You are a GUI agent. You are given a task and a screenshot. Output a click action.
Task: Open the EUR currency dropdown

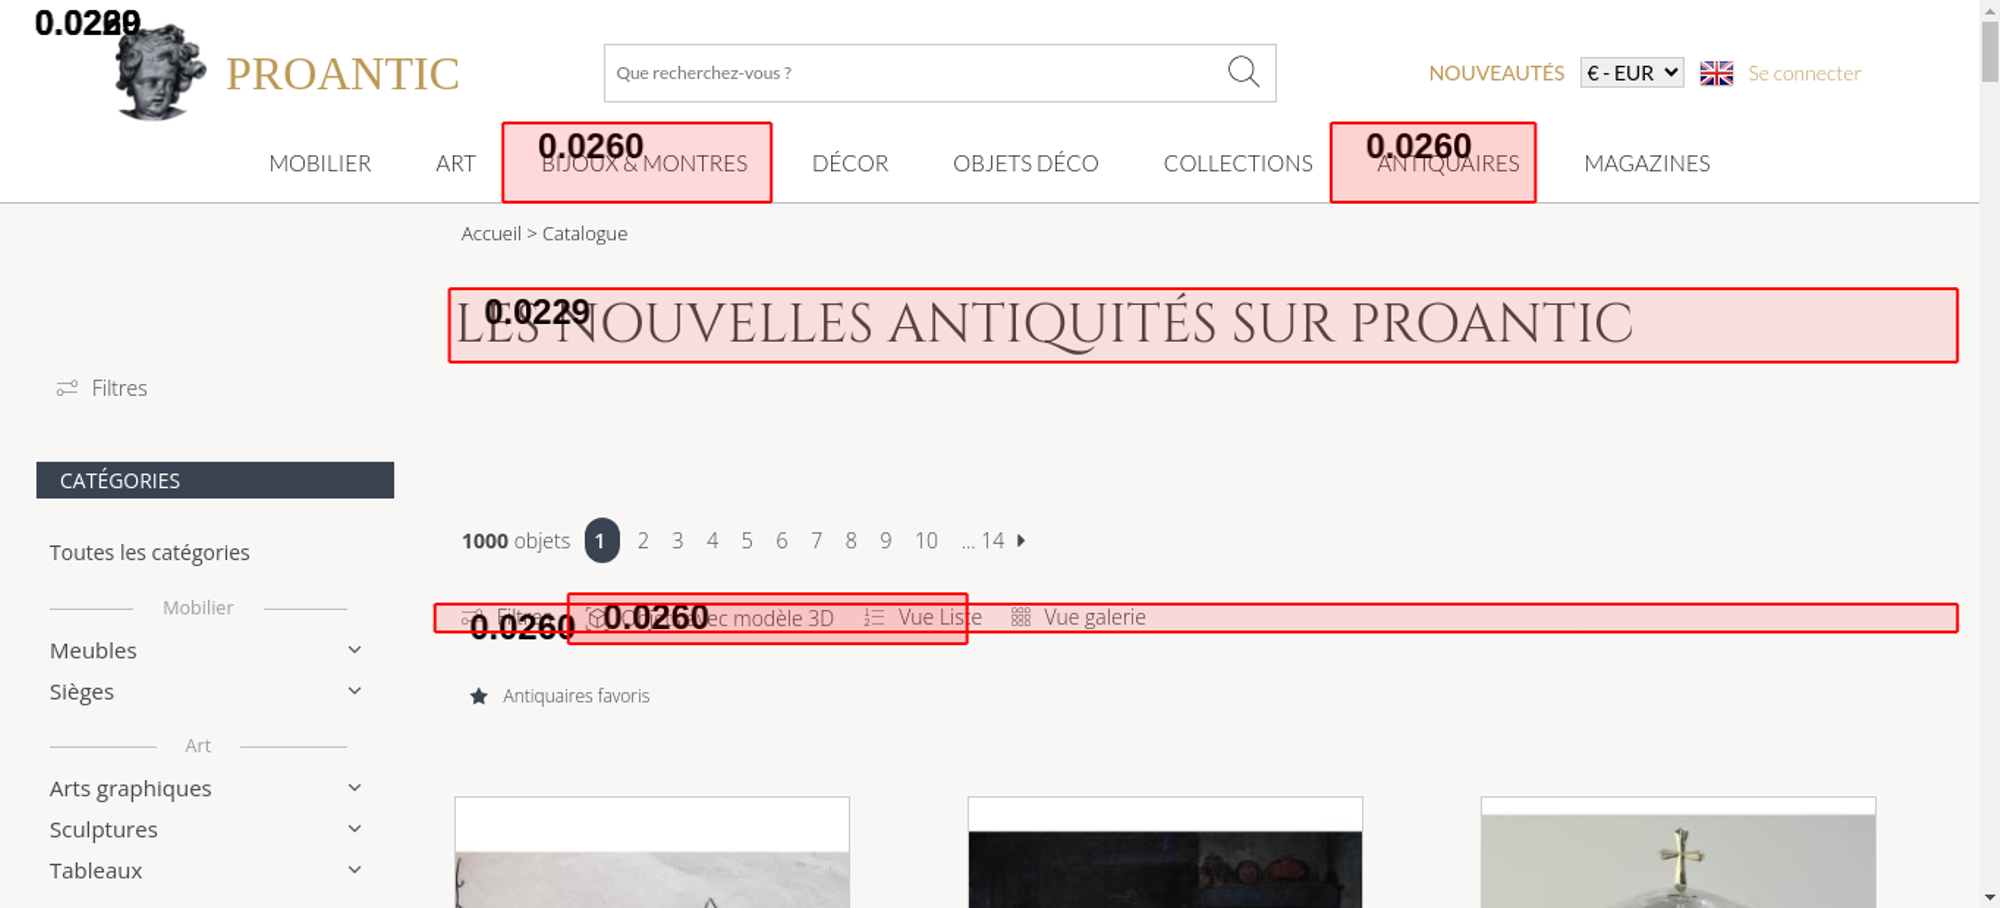click(x=1631, y=73)
